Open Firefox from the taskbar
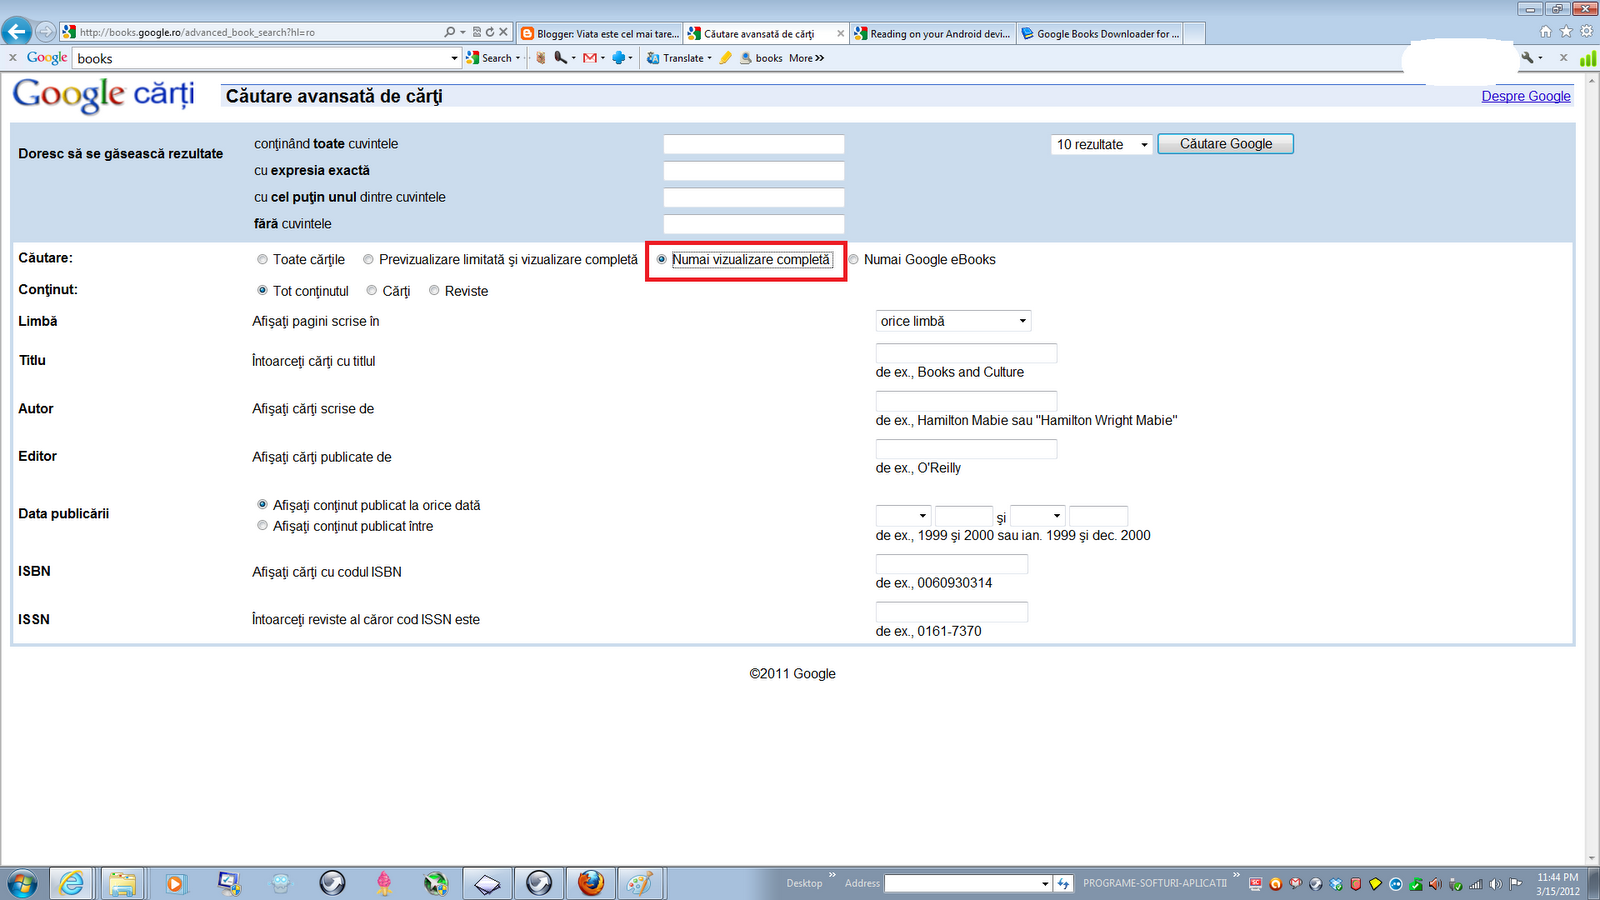 tap(591, 883)
